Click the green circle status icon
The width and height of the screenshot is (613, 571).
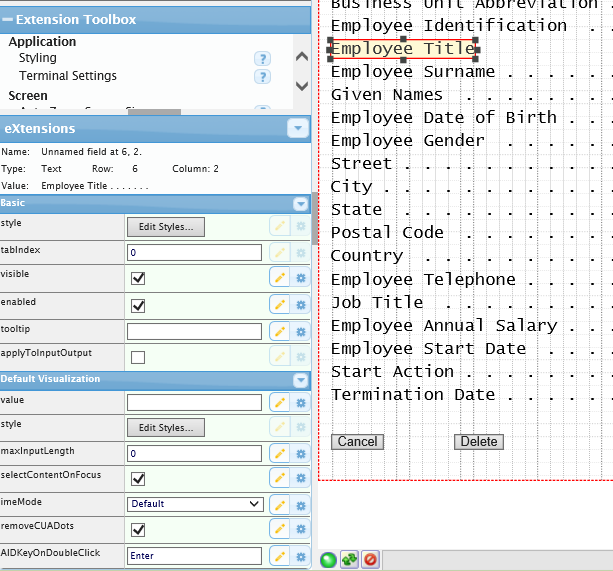tap(328, 559)
